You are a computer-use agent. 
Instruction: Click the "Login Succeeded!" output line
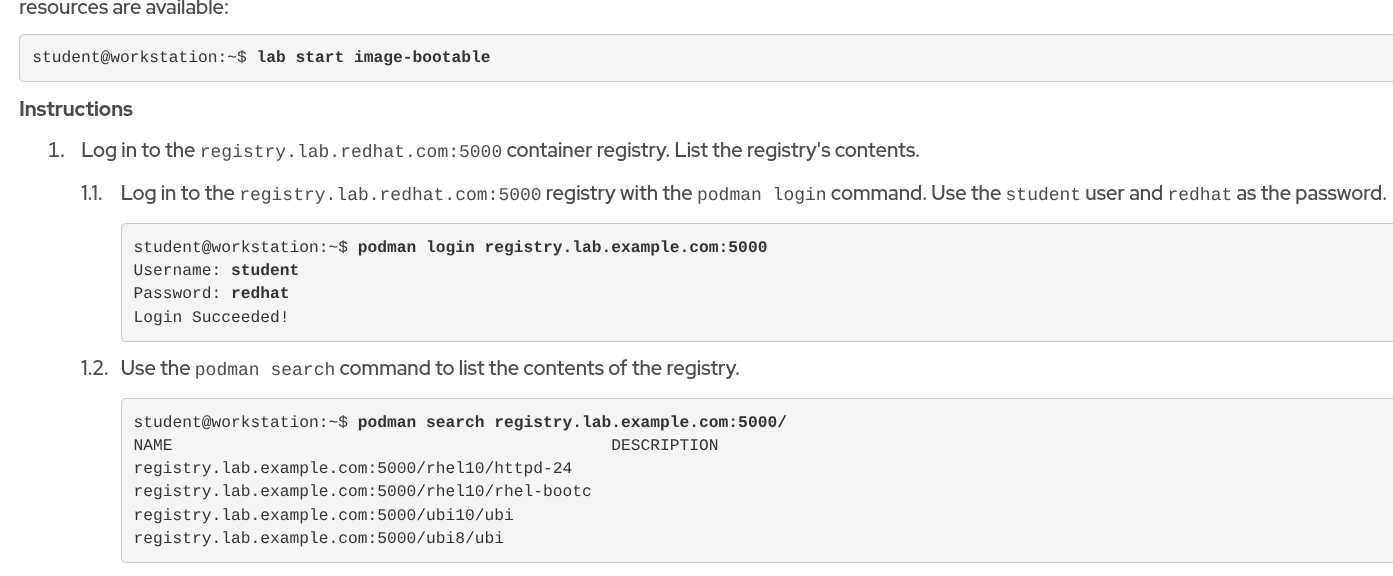211,317
